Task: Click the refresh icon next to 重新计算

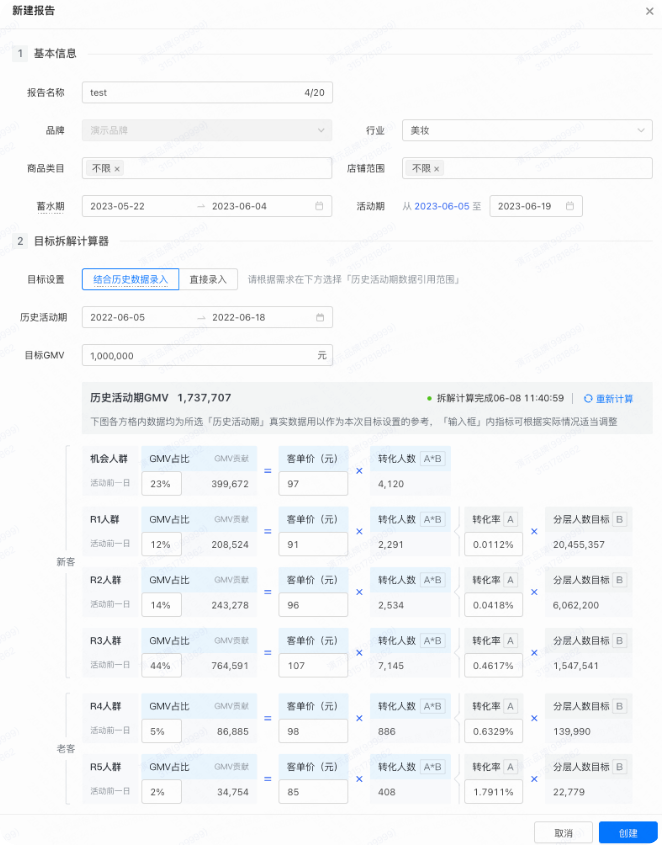Action: click(588, 399)
